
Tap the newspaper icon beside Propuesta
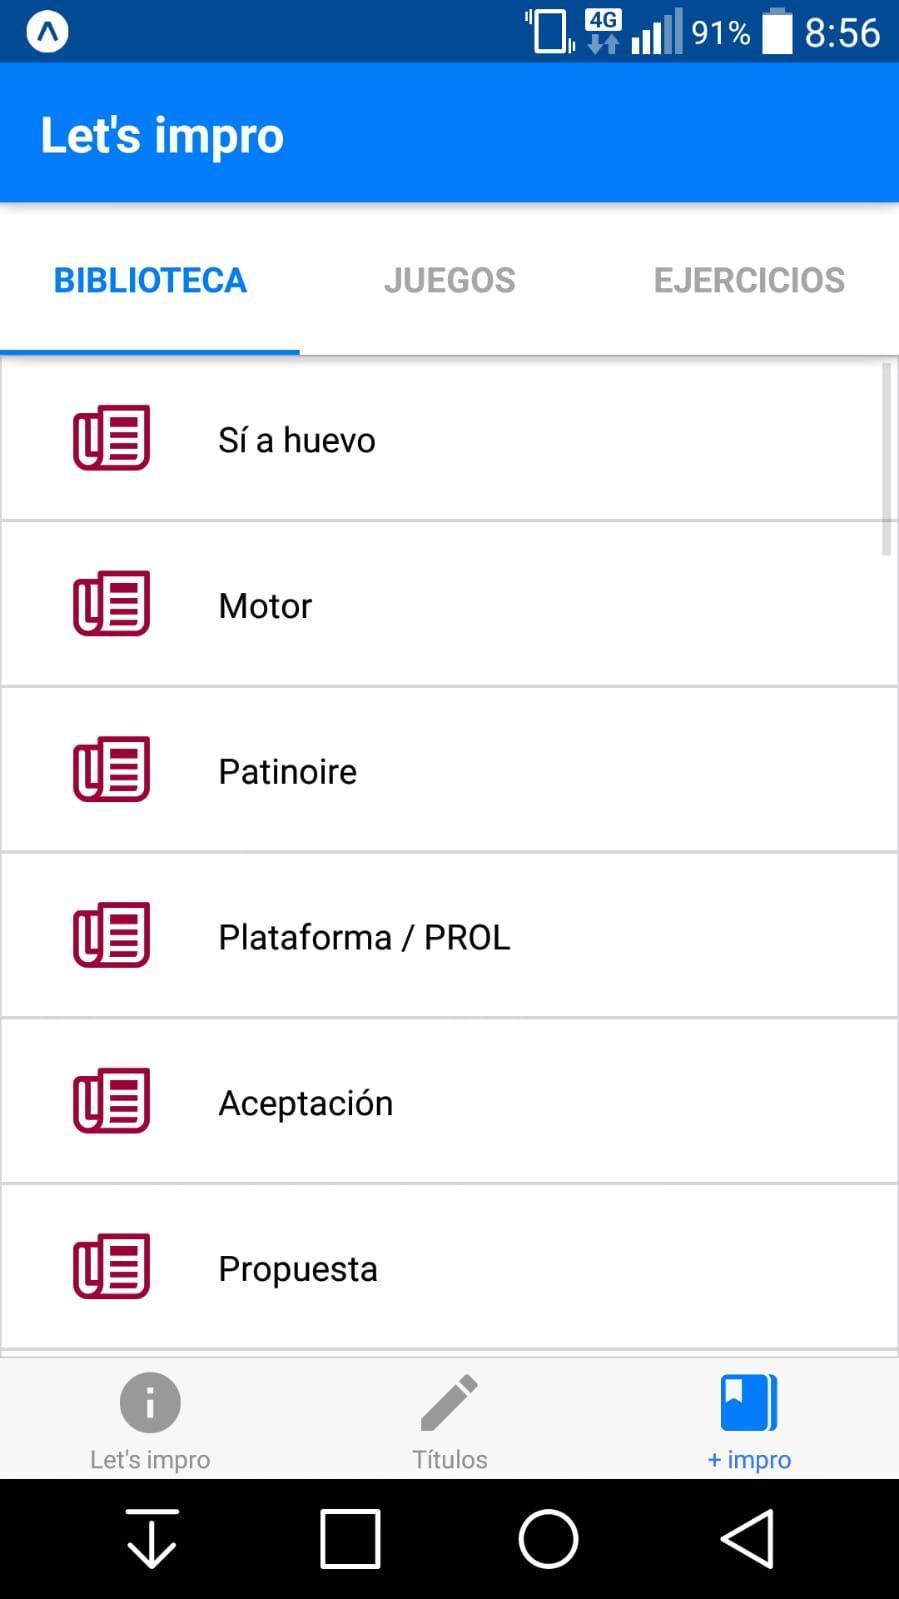coord(111,1266)
